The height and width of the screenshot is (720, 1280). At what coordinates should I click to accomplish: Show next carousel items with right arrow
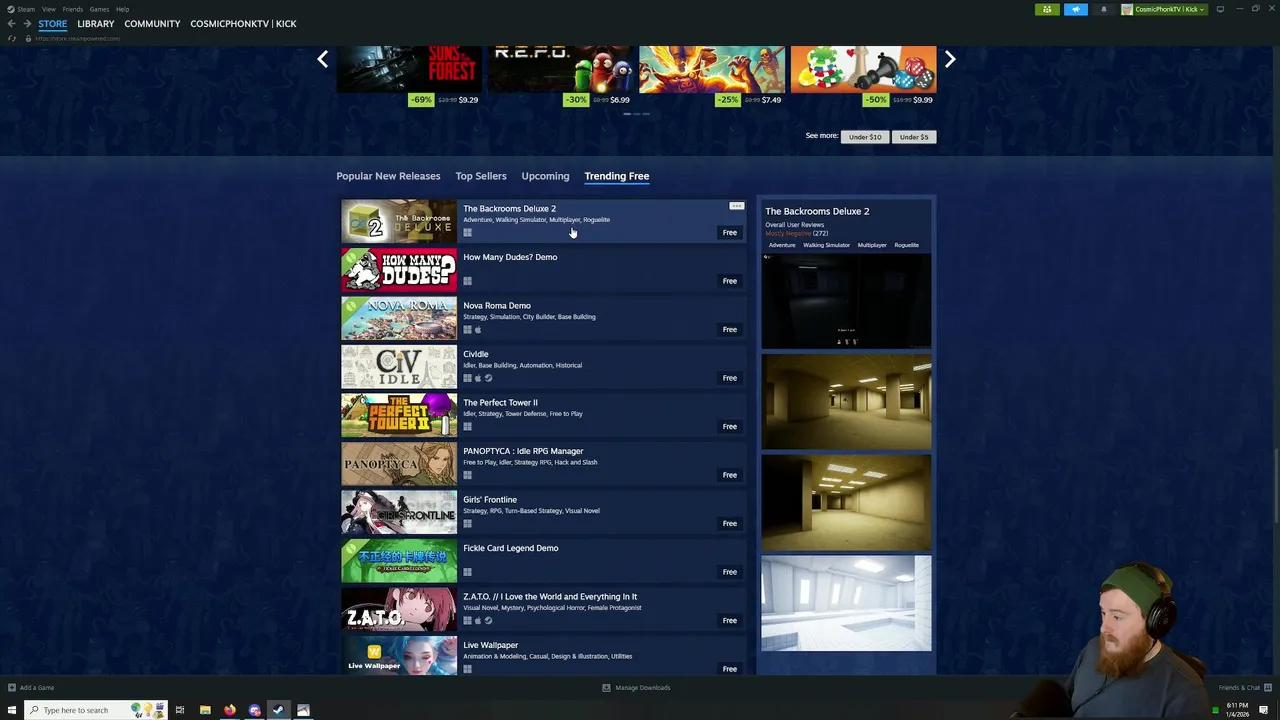pyautogui.click(x=950, y=59)
